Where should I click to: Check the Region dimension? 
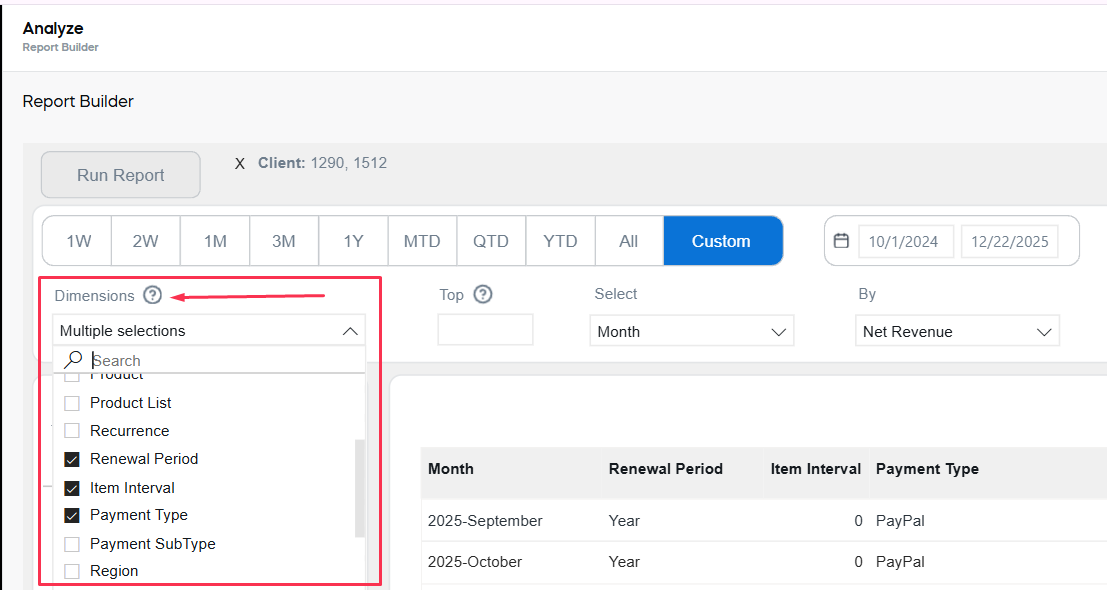point(71,570)
